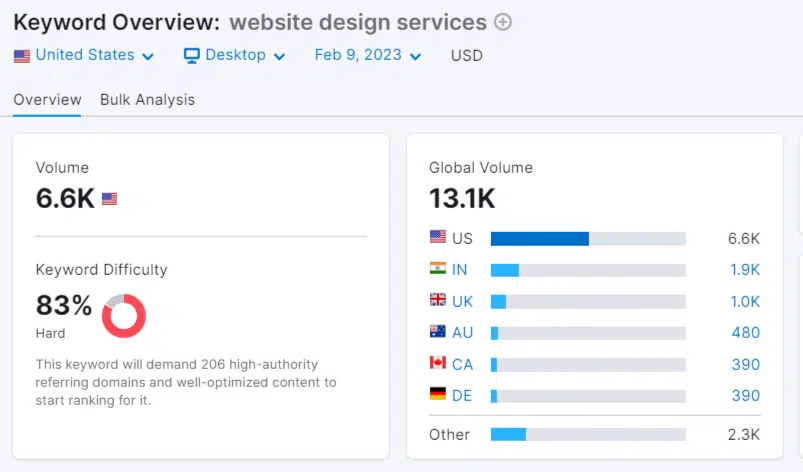The image size is (803, 472).
Task: Click the IN country link
Action: click(x=460, y=270)
